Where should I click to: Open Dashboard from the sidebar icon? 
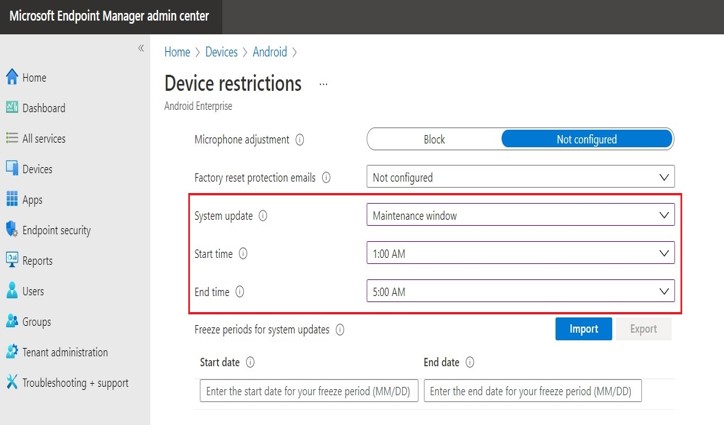click(x=12, y=108)
